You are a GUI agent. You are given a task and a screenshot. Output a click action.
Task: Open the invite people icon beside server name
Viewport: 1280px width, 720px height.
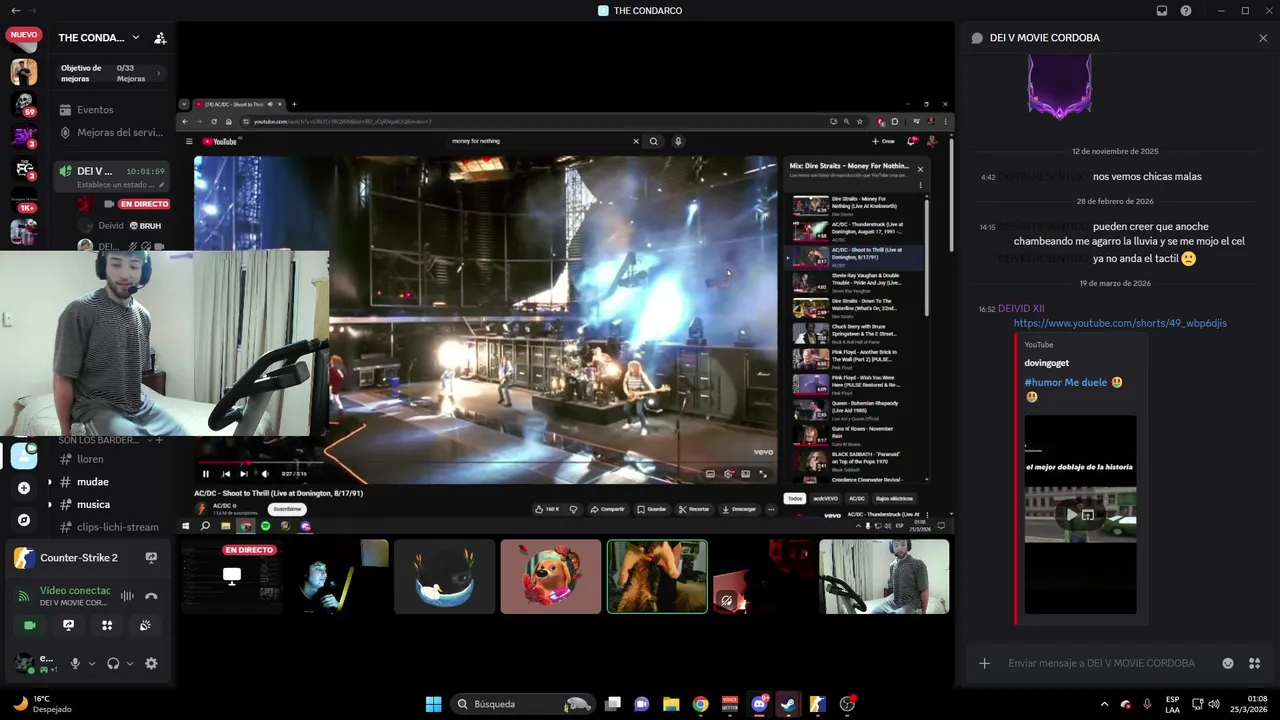[160, 38]
